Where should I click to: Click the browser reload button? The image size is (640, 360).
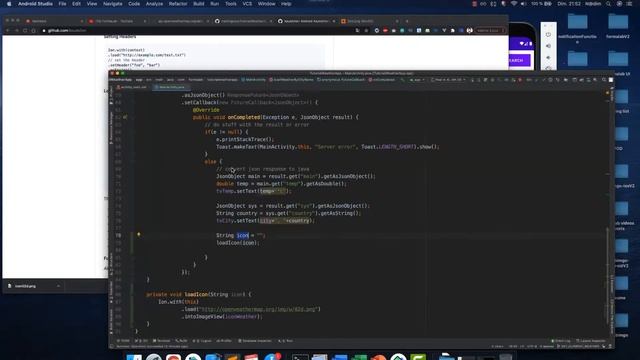point(25,31)
